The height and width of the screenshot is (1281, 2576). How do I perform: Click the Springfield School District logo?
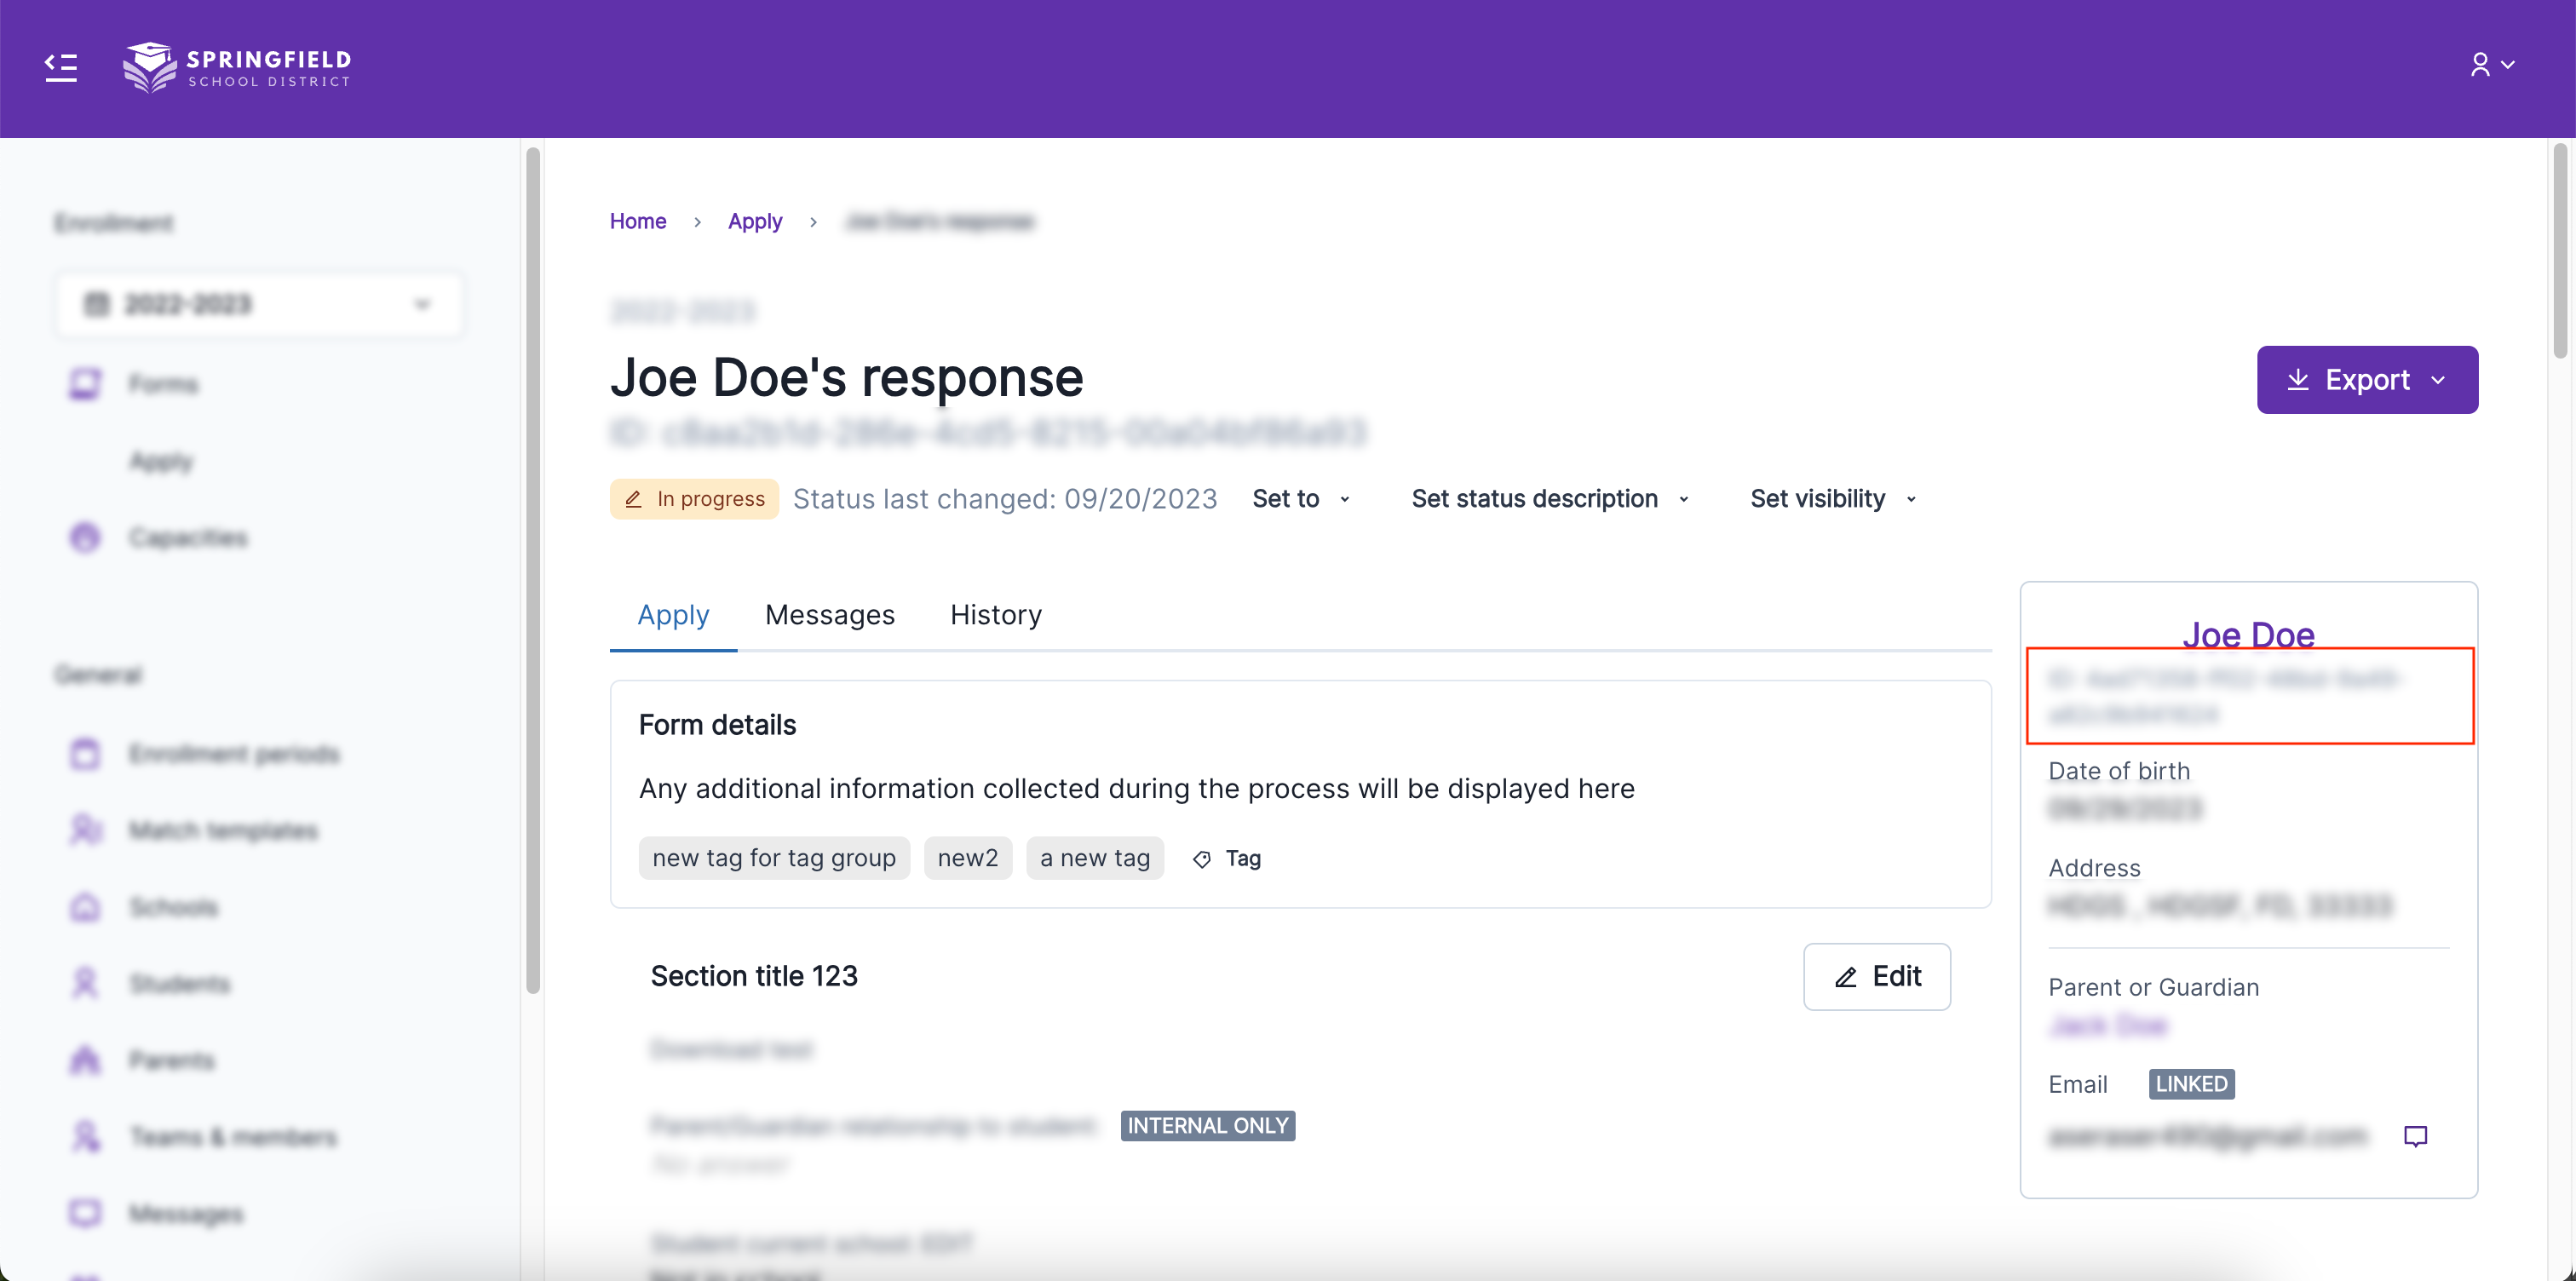click(x=237, y=67)
